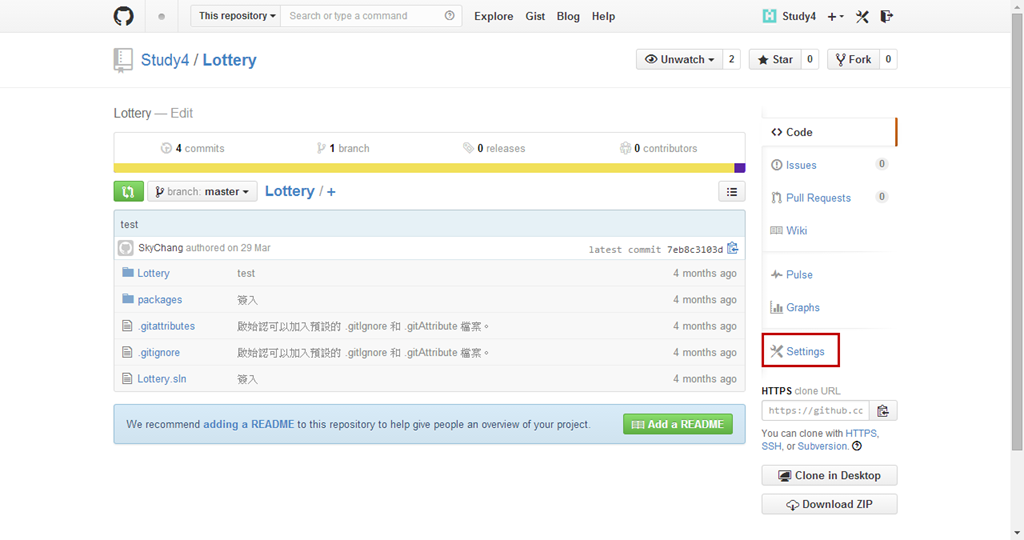Copy the HTTPS clone URL to clipboard
Image resolution: width=1024 pixels, height=540 pixels.
(883, 411)
